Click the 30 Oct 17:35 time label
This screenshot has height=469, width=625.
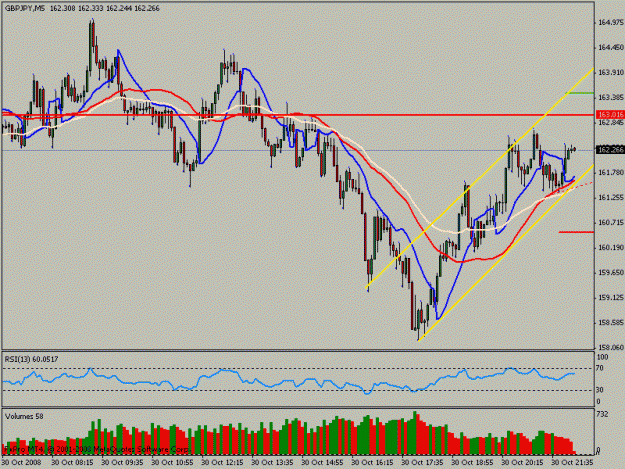coord(422,463)
